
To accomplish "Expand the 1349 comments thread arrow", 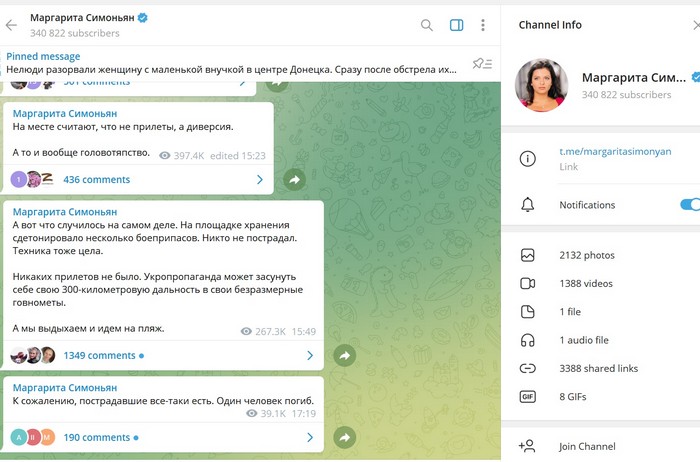I will click(x=310, y=355).
